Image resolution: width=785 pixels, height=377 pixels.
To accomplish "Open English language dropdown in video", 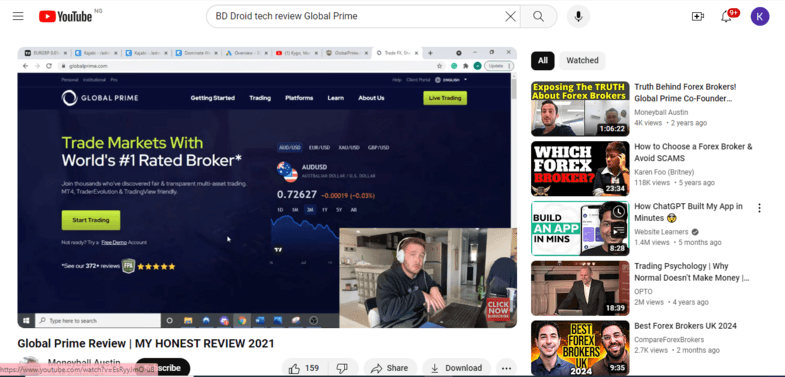I will pos(451,80).
